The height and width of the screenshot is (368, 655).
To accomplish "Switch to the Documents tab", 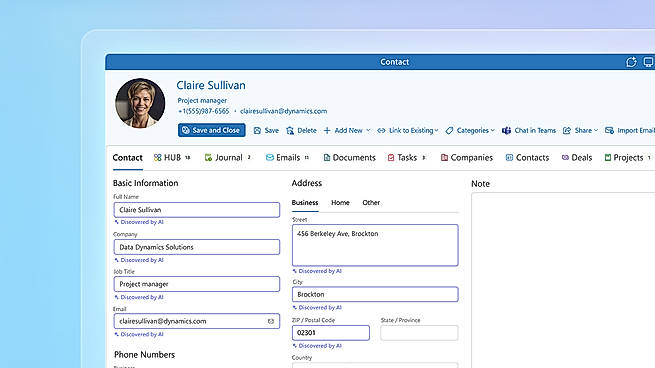I will click(x=349, y=157).
